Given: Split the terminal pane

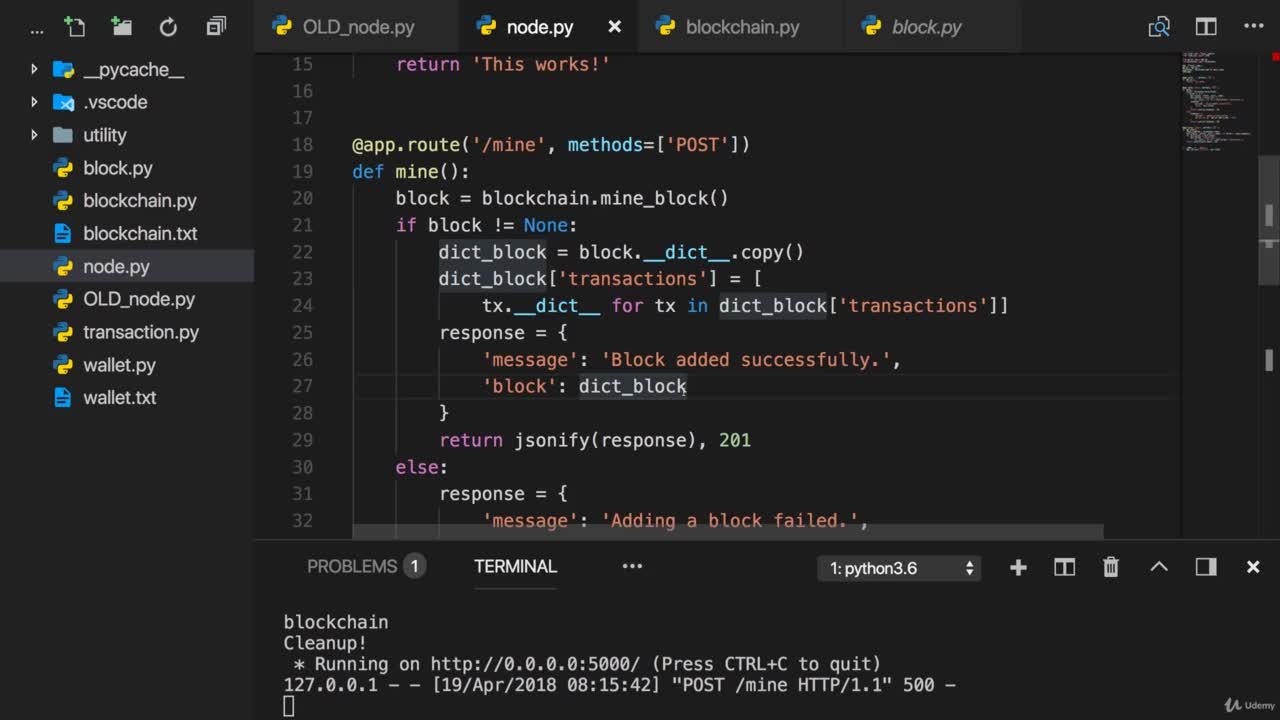Looking at the screenshot, I should pyautogui.click(x=1064, y=567).
